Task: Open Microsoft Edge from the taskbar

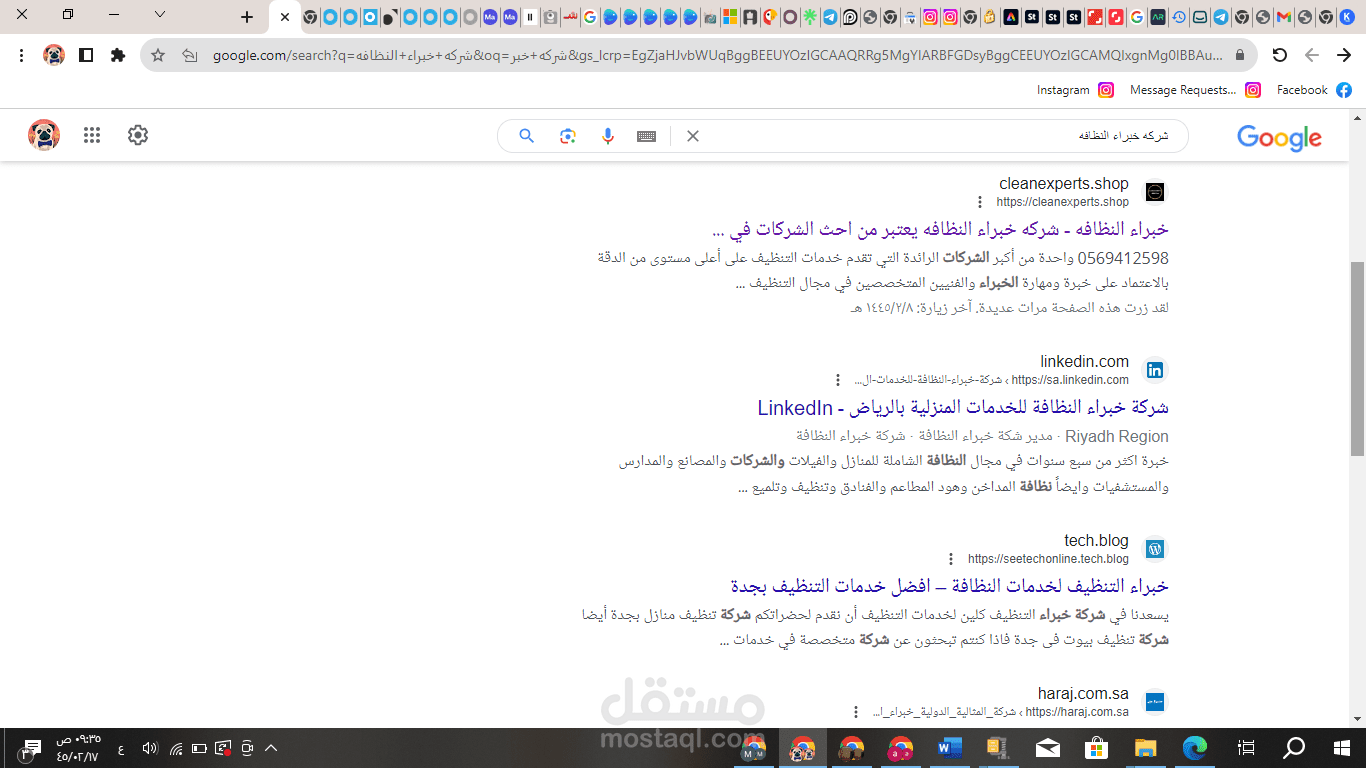Action: (x=1195, y=748)
